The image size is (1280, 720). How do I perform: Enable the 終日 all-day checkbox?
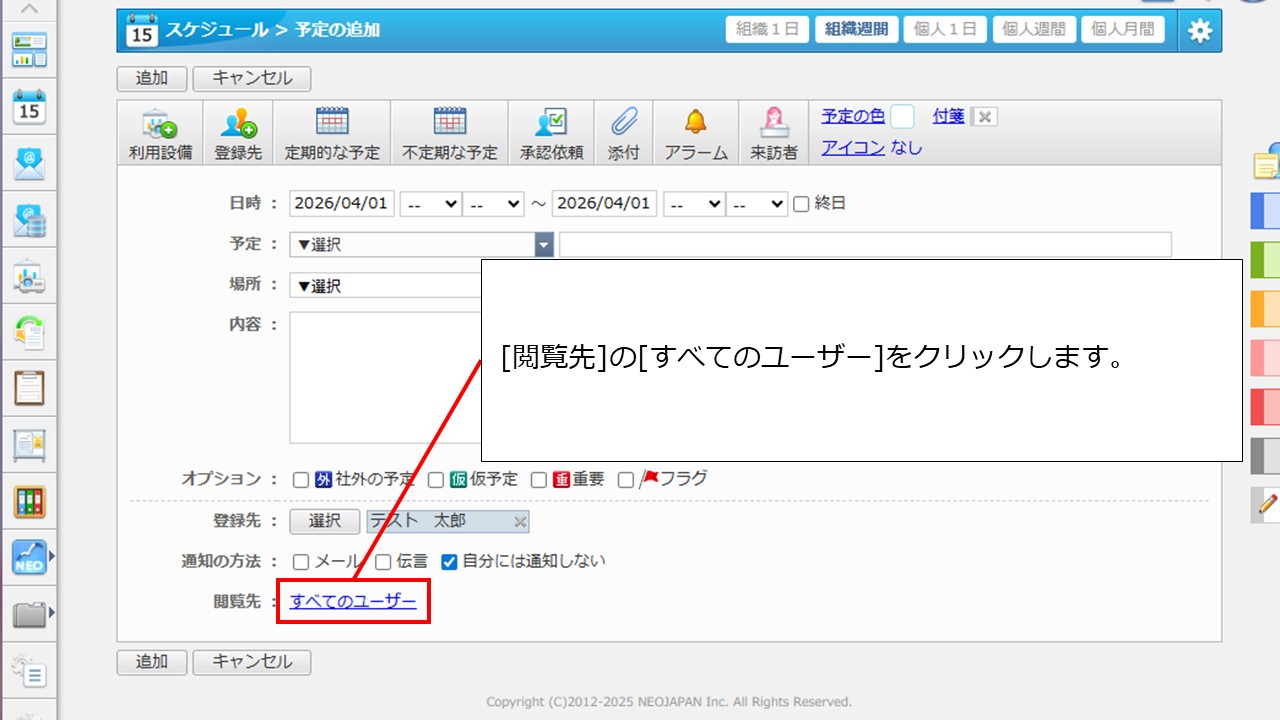click(x=801, y=204)
